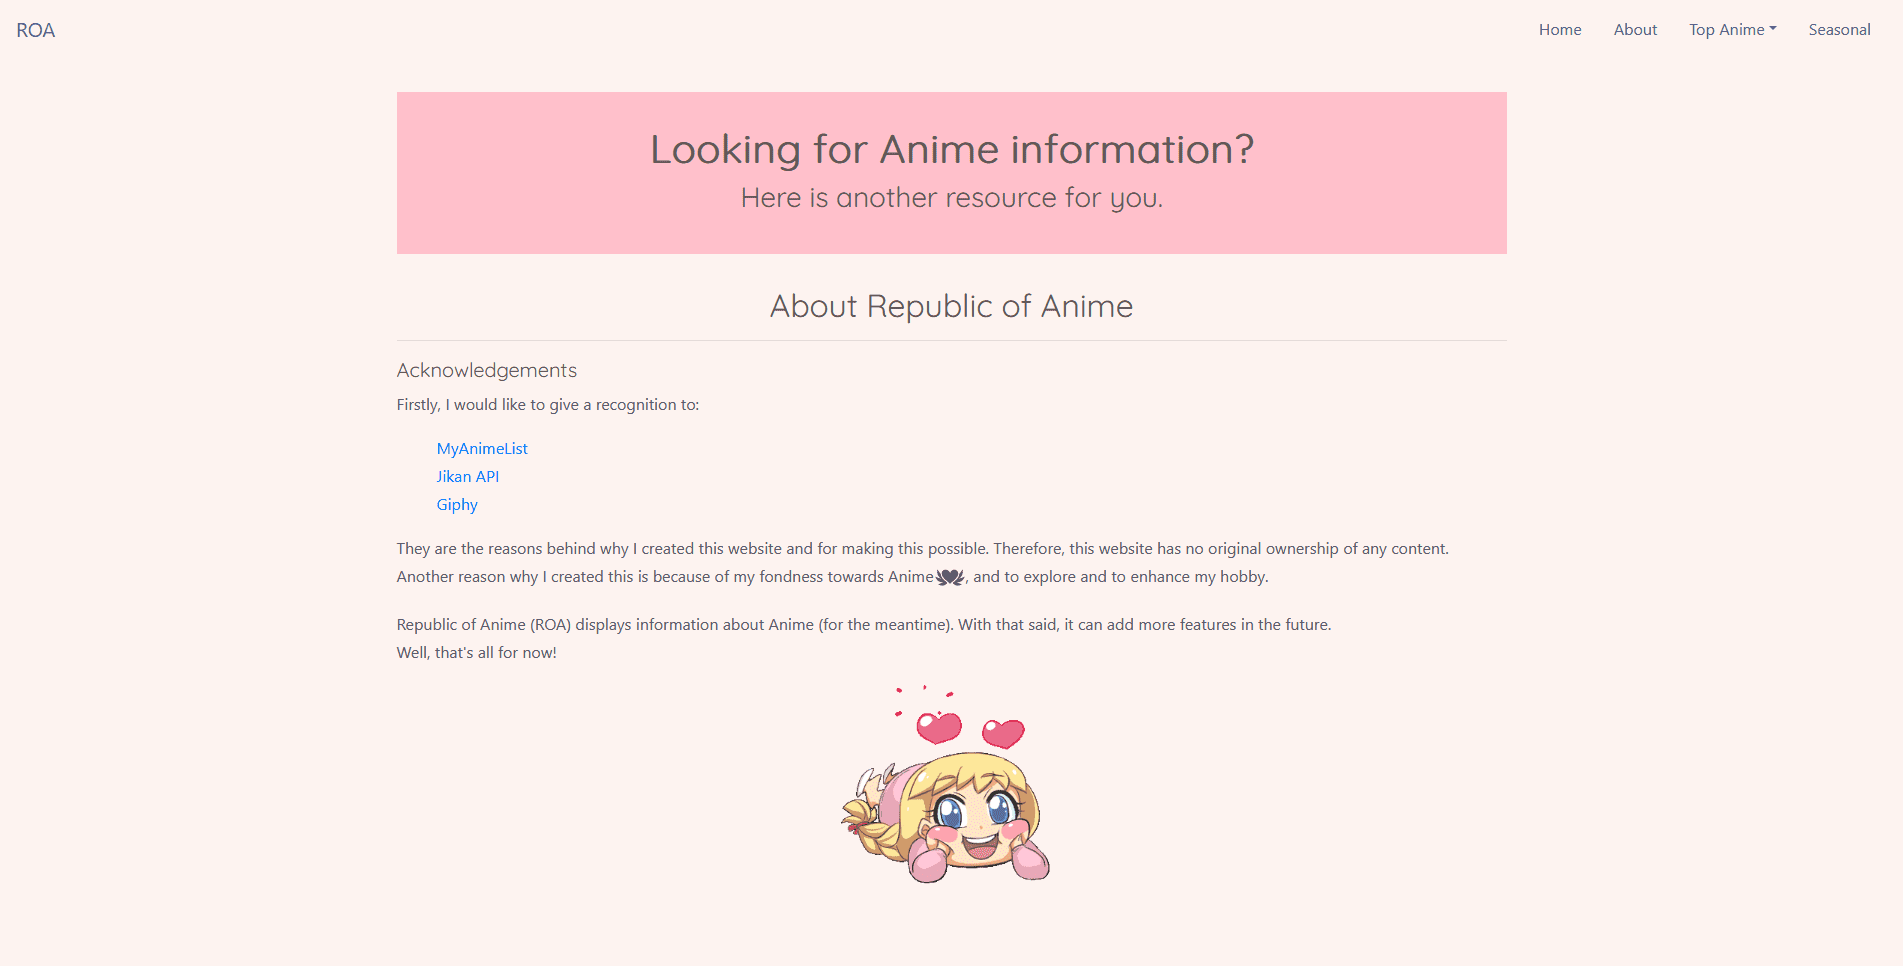Click the 'Well, that's all for now!' text
Viewport: 1903px width, 966px height.
(476, 653)
